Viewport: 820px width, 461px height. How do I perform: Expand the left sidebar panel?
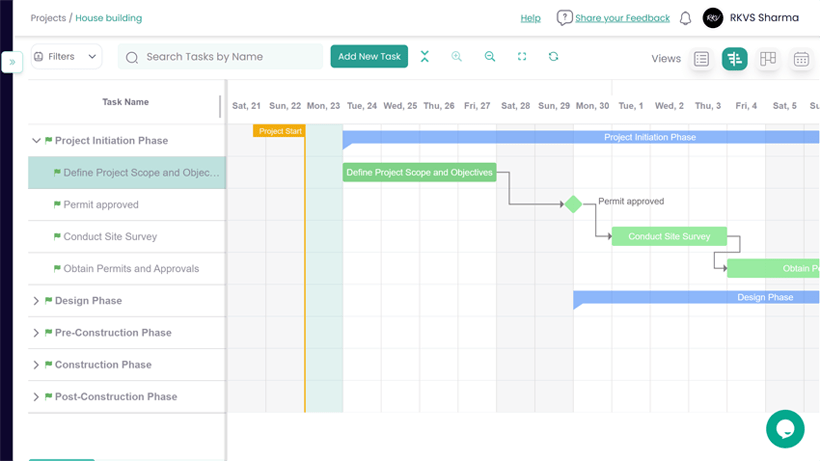click(12, 62)
